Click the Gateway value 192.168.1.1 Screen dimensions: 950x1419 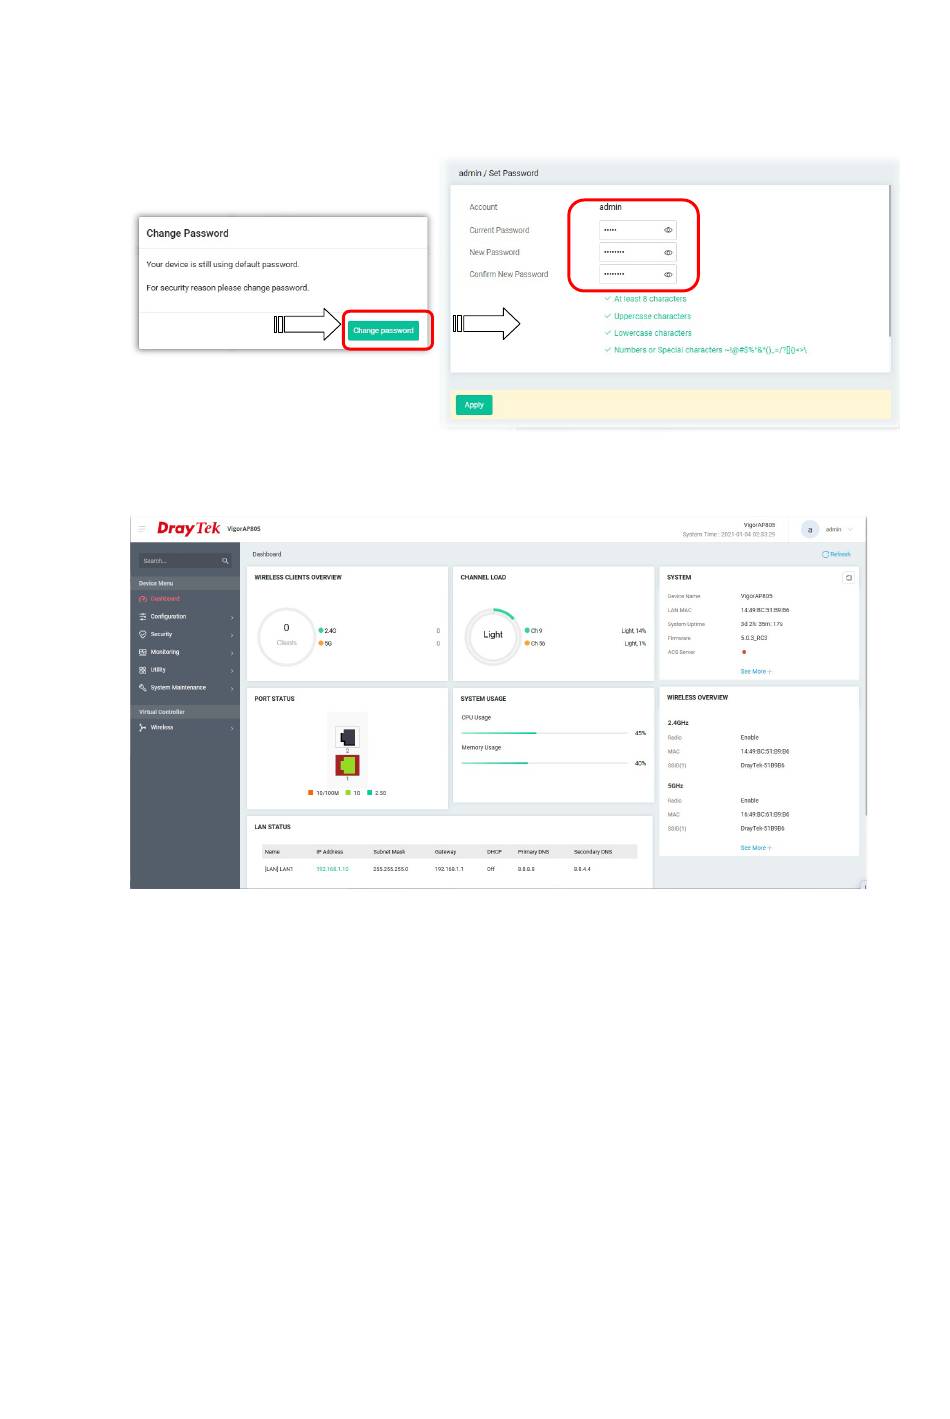[x=449, y=869]
